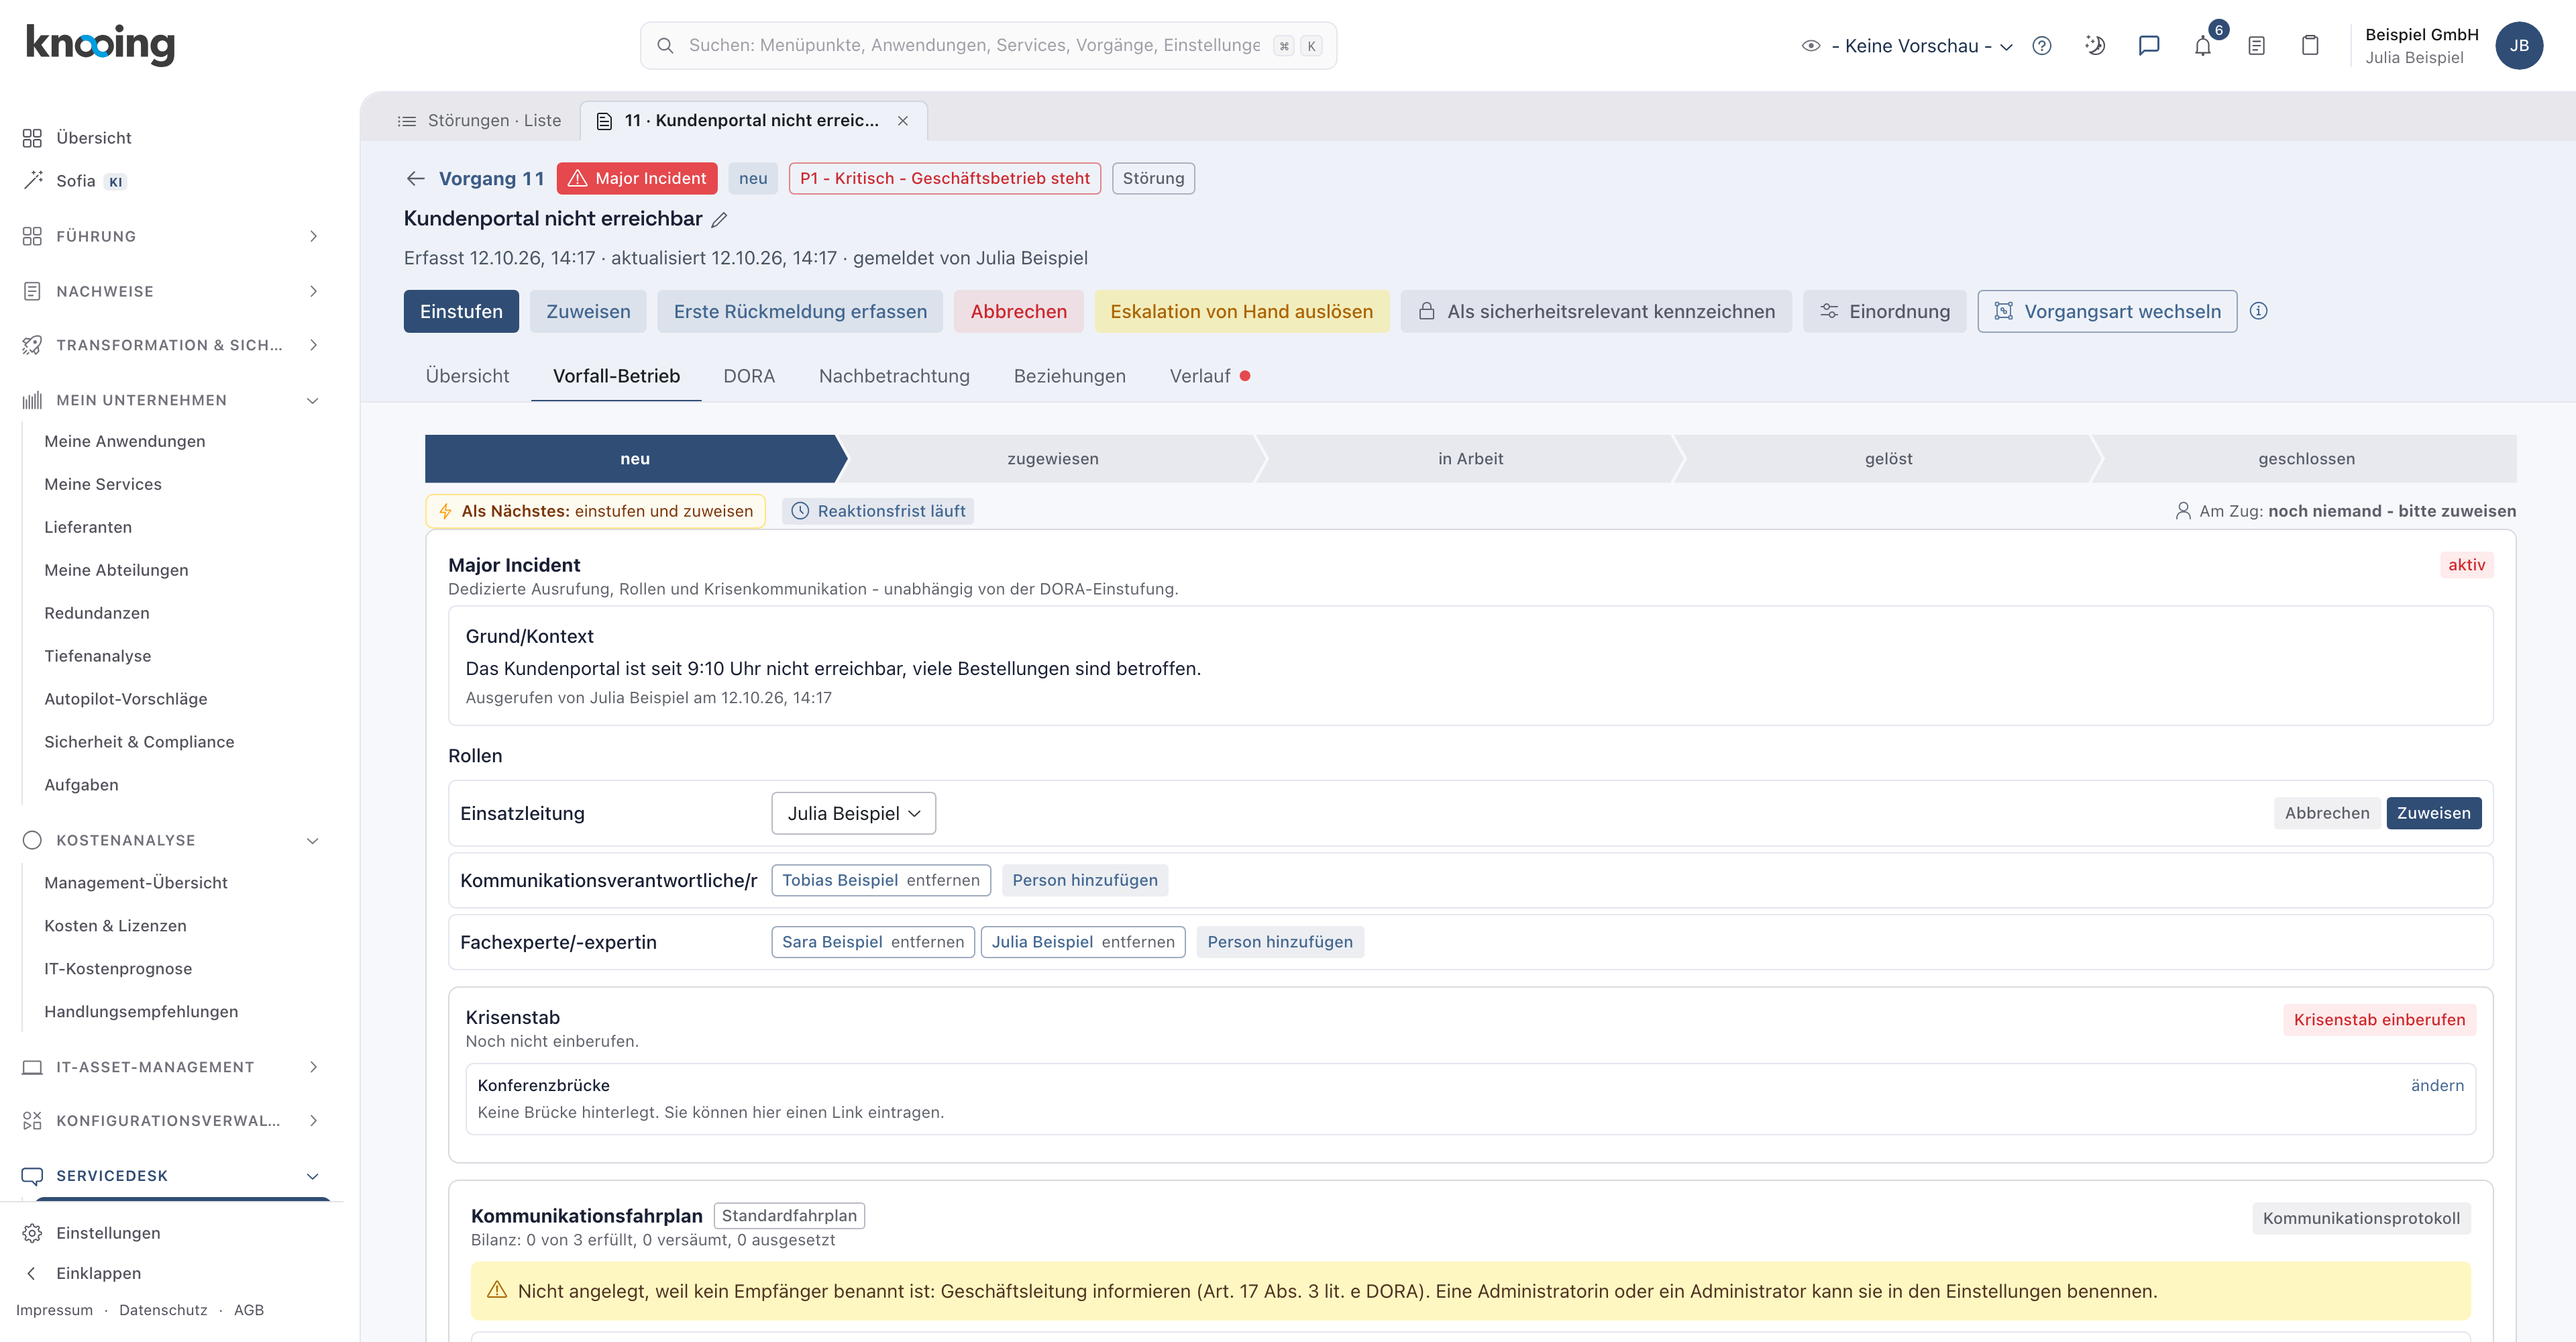
Task: Open Sofia KI assistant
Action: pyautogui.click(x=75, y=181)
